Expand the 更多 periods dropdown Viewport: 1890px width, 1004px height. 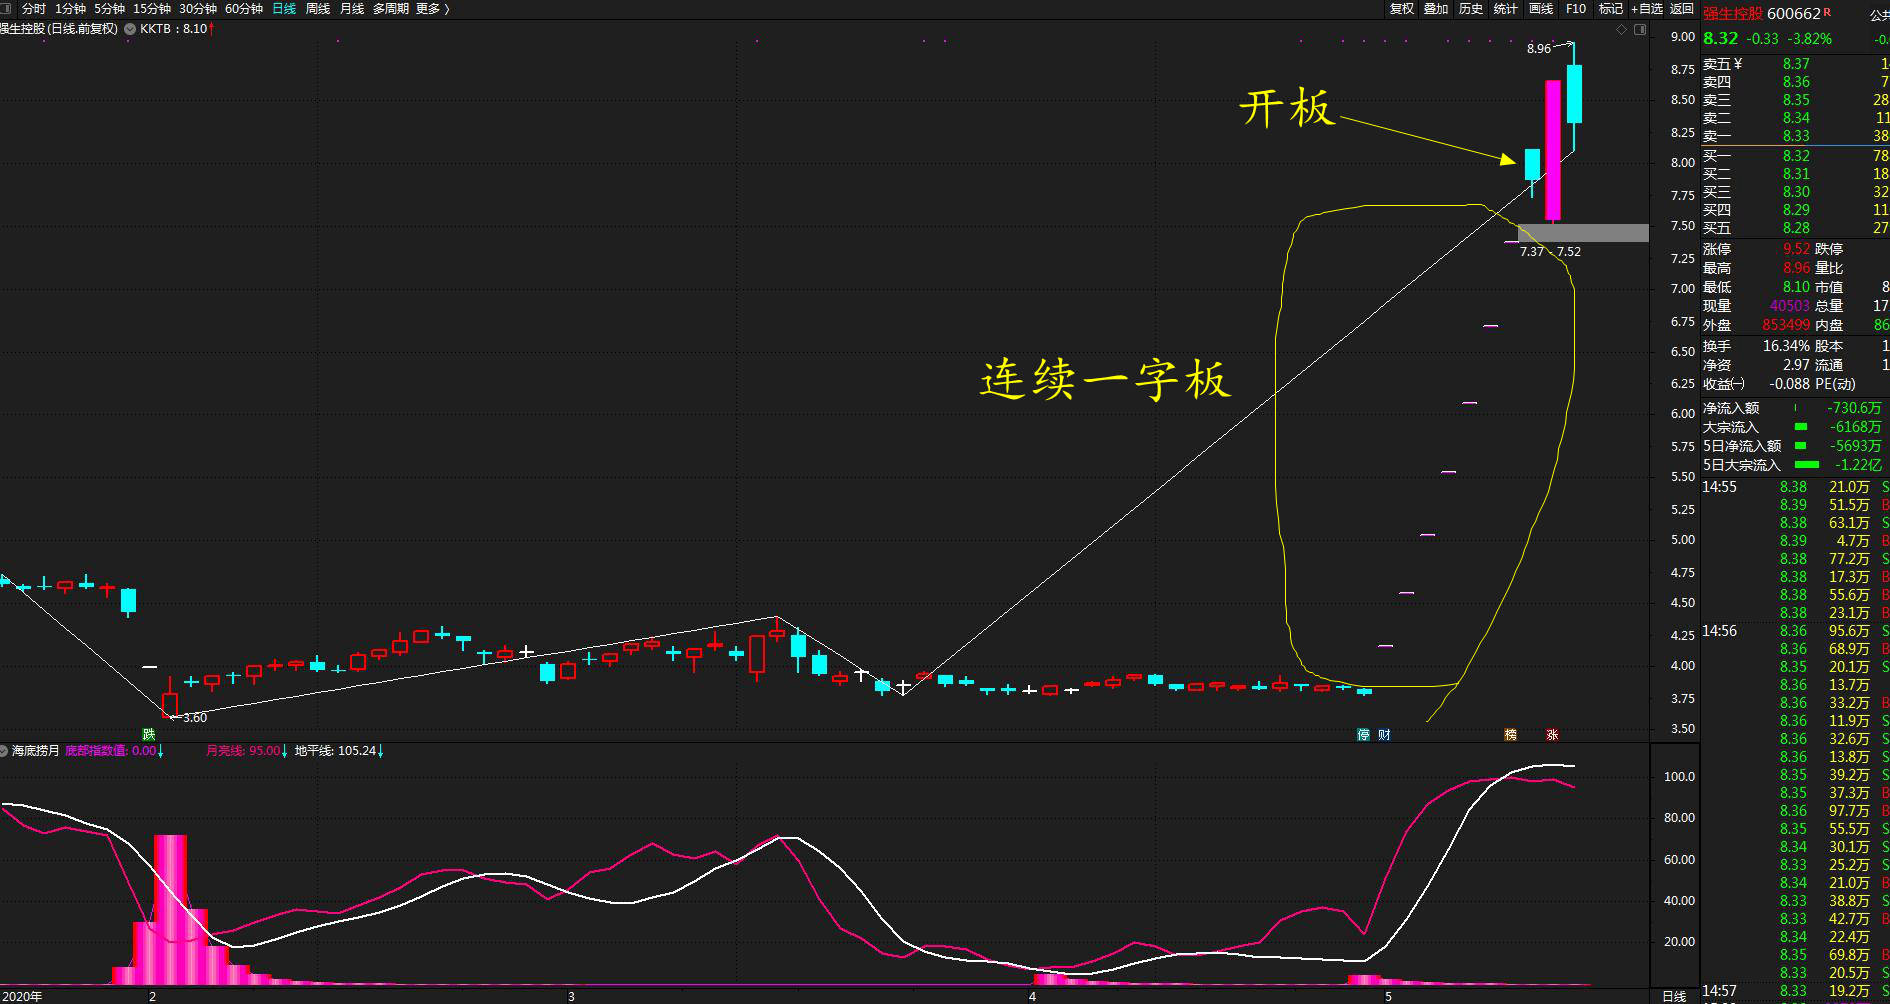tap(432, 8)
